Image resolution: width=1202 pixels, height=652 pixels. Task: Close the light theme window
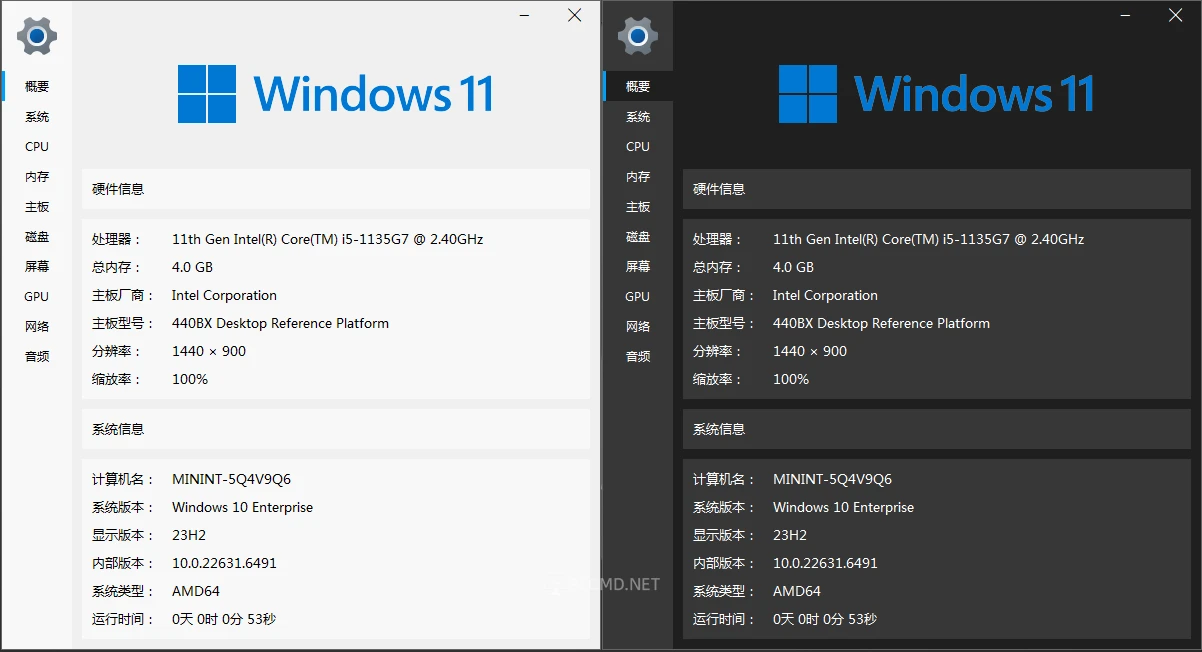click(x=575, y=15)
